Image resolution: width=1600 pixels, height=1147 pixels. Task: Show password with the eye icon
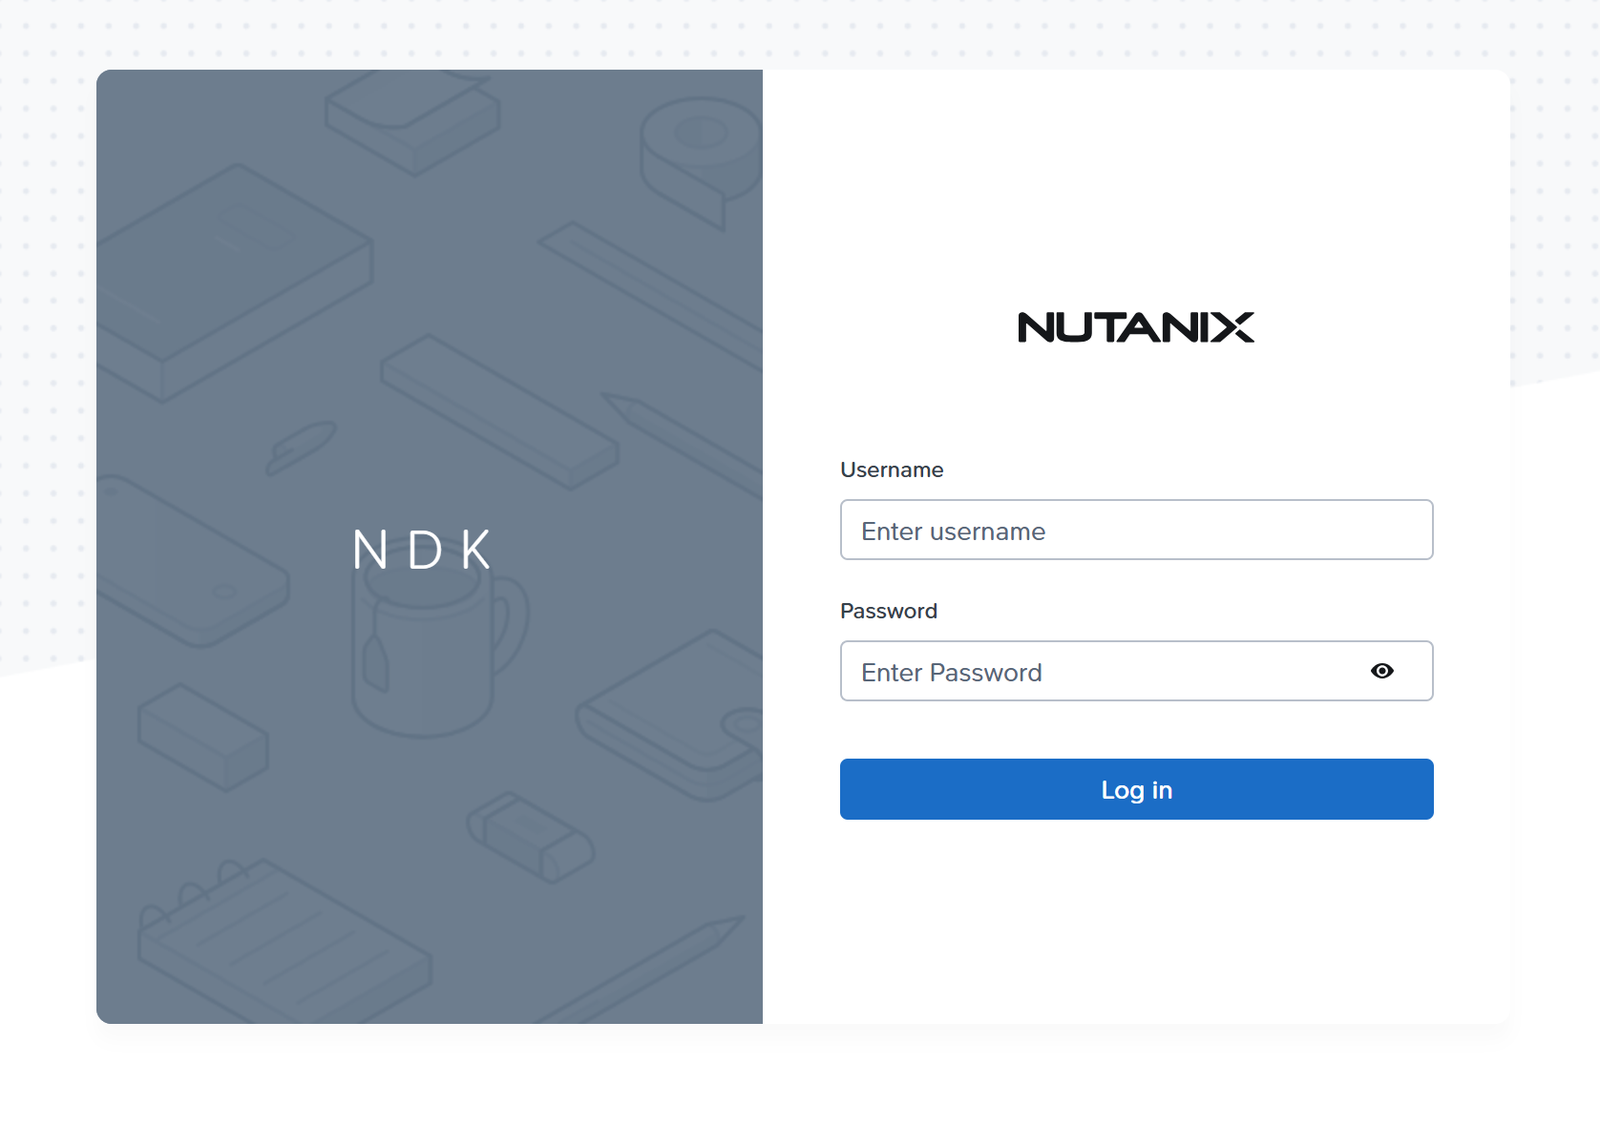[1382, 671]
